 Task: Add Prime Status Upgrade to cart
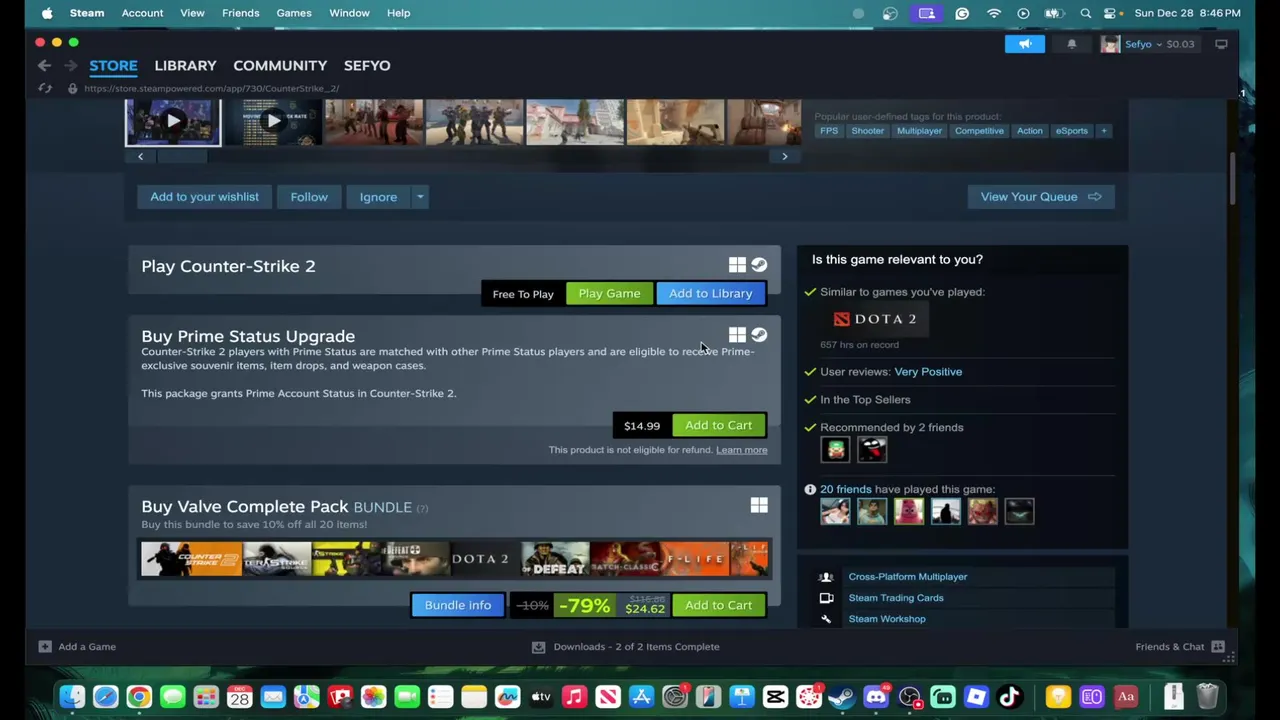click(718, 425)
